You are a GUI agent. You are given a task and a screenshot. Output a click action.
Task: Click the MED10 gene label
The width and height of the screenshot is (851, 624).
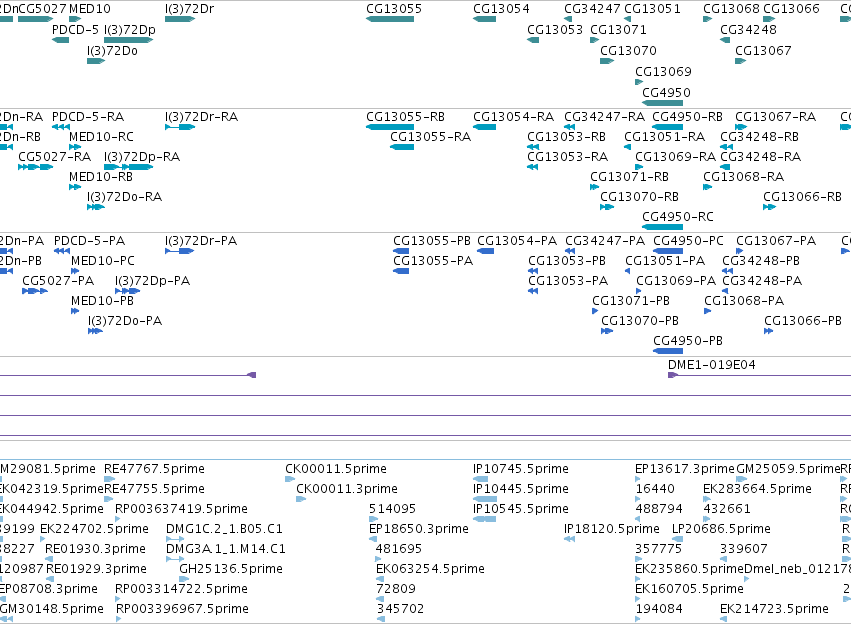click(90, 9)
